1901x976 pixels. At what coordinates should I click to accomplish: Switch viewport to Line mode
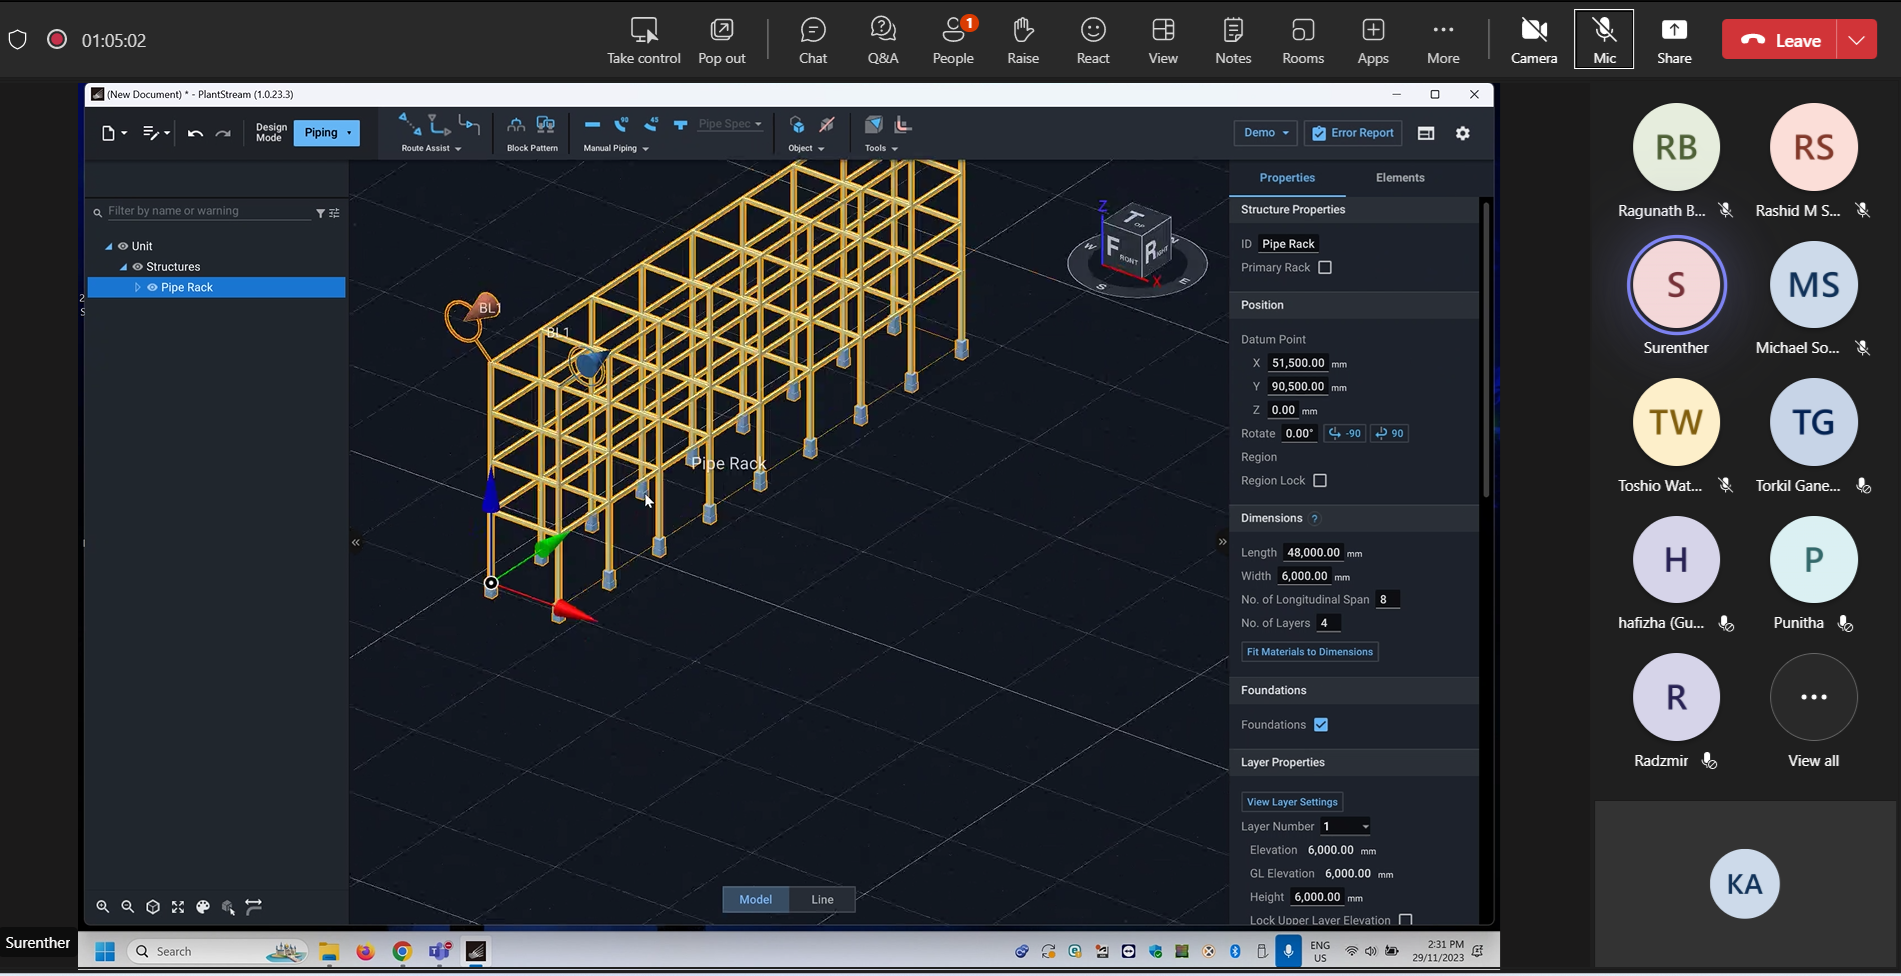[822, 900]
